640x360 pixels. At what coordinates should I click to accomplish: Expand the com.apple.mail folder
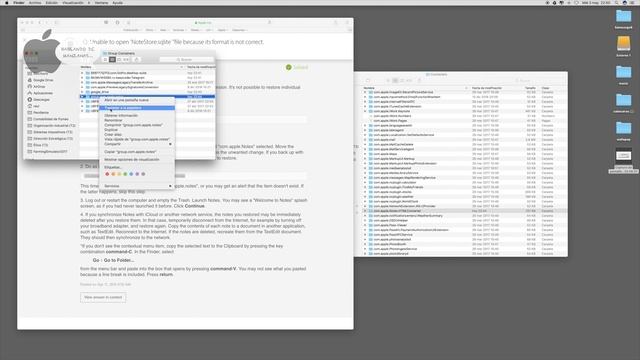(365, 140)
